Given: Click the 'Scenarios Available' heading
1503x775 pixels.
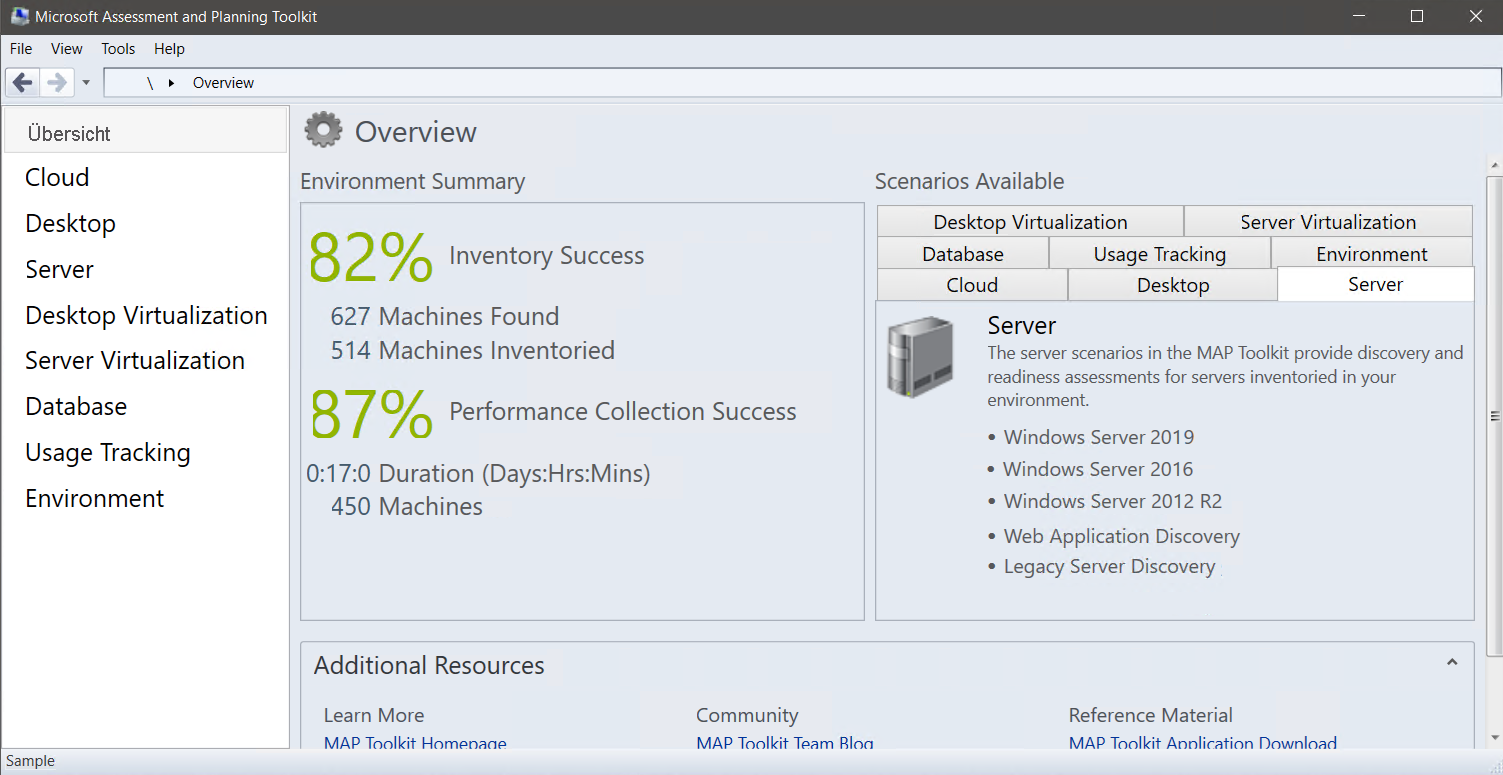Looking at the screenshot, I should [970, 181].
